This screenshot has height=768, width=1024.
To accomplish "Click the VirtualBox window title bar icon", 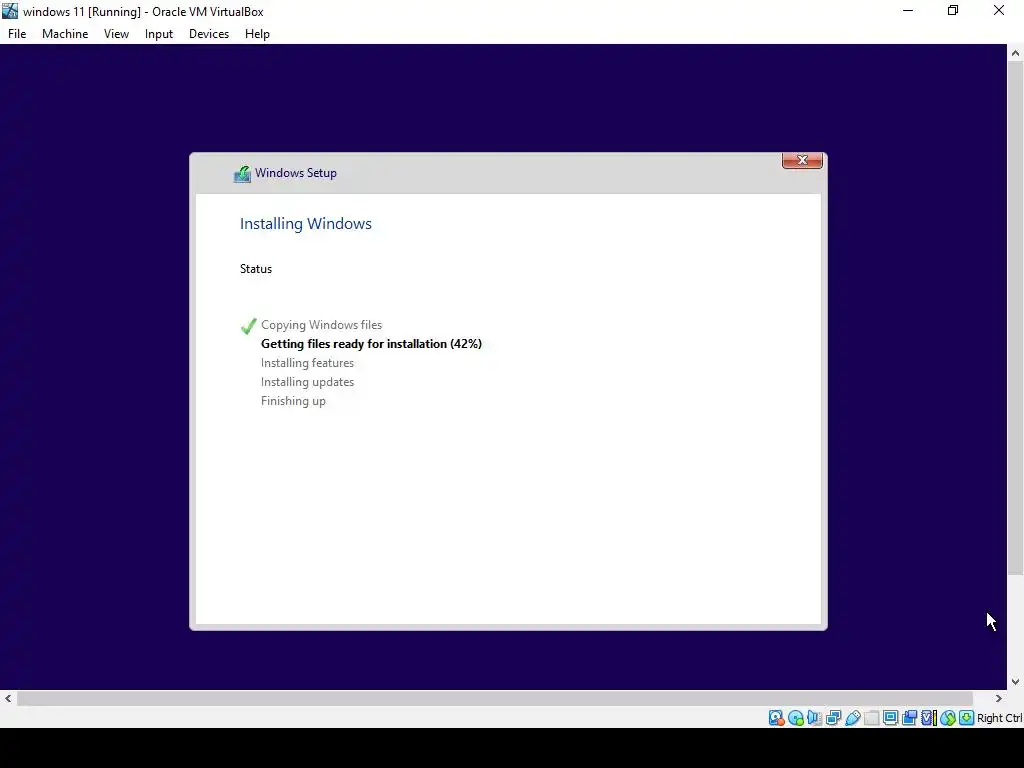I will 10,10.
